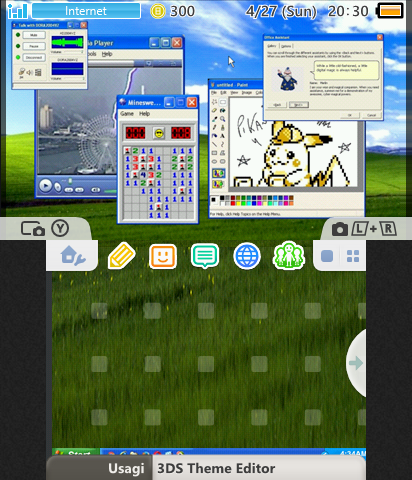Screen dimensions: 412x480
Task: Open the Friend List smiley icon
Action: pos(163,256)
